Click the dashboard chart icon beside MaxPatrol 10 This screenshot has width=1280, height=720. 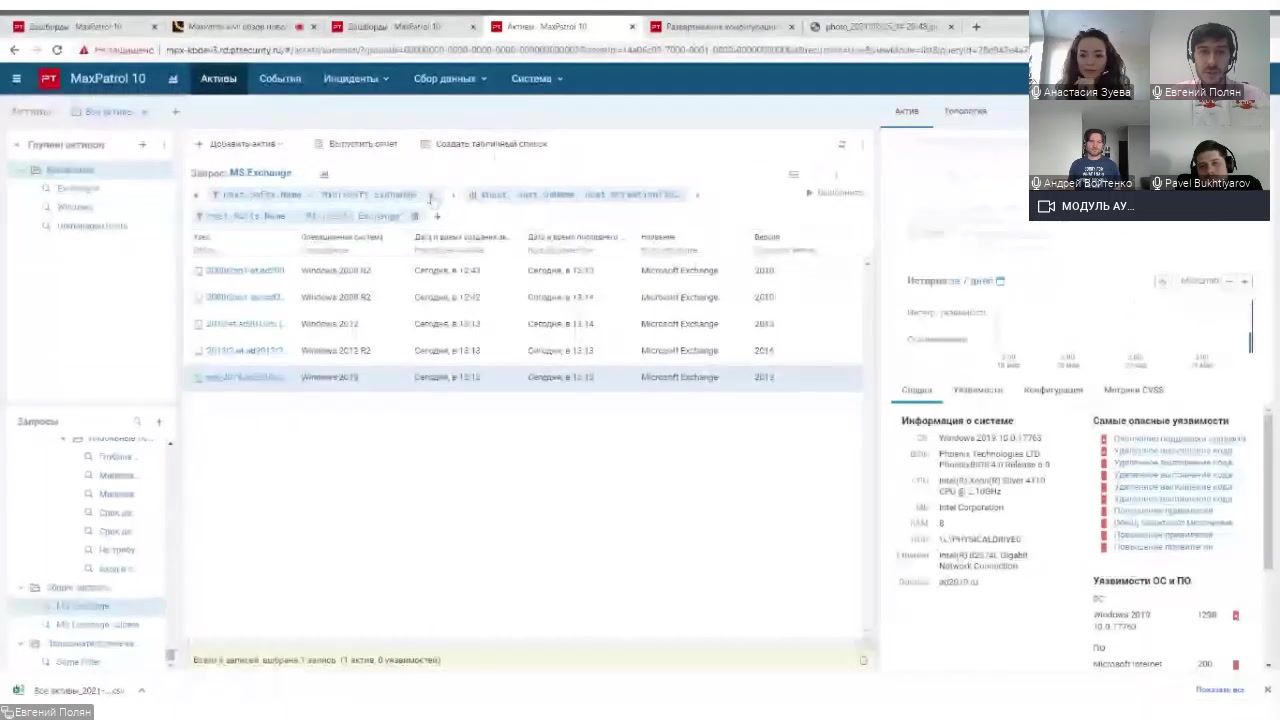(x=173, y=78)
